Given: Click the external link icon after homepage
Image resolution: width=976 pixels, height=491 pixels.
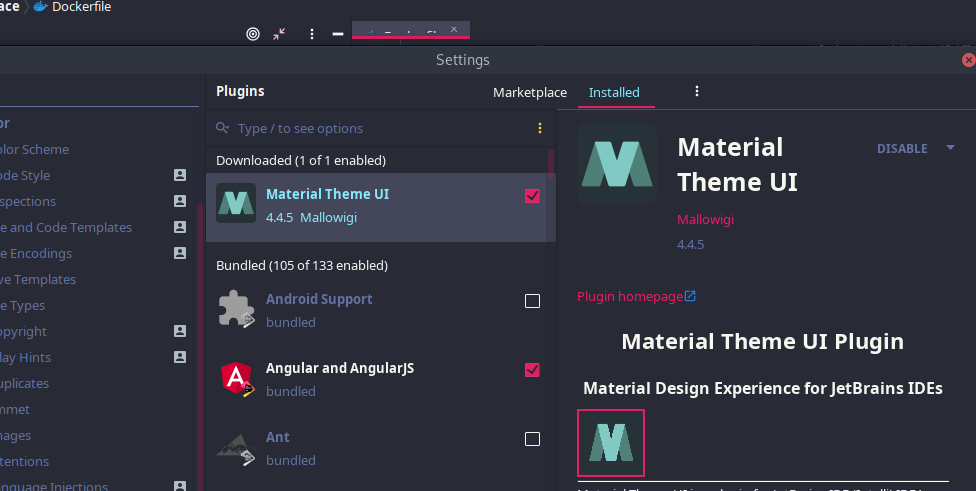Looking at the screenshot, I should [x=690, y=296].
